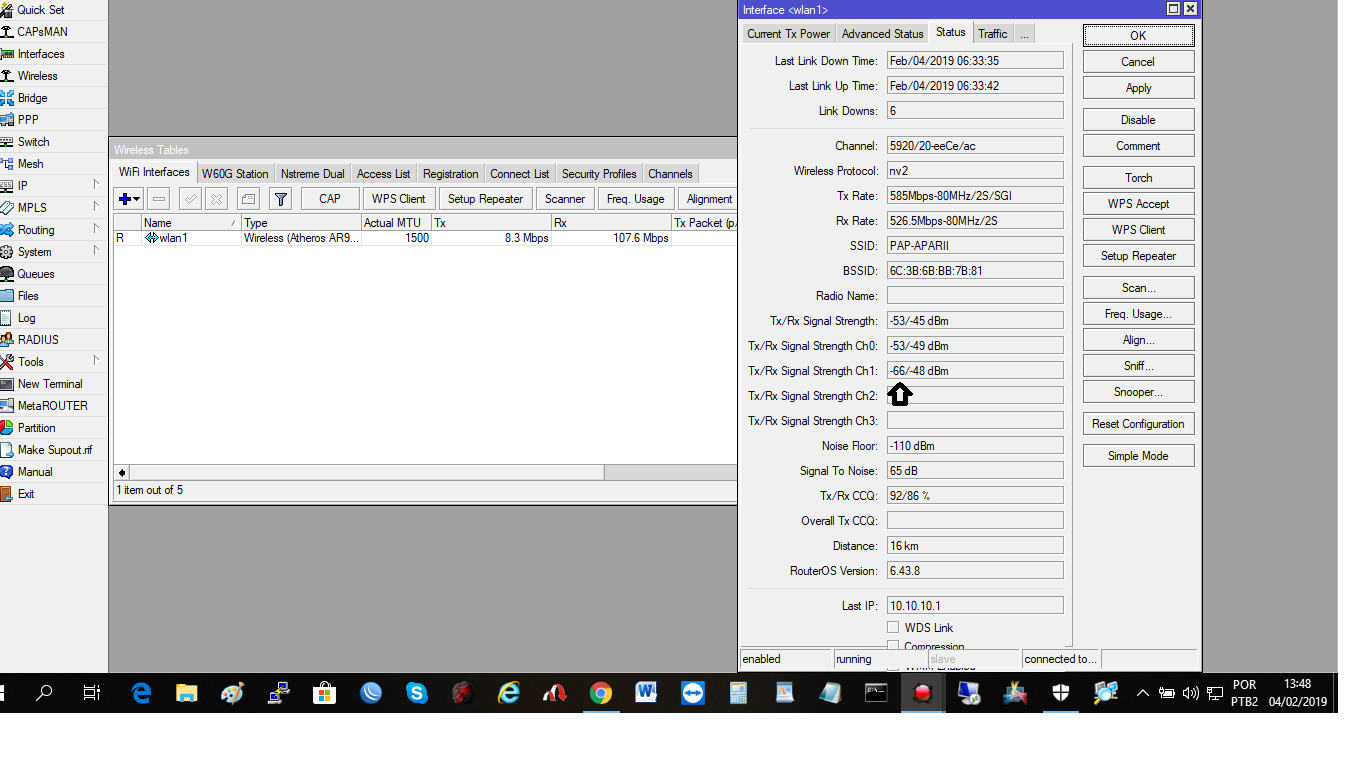Click the Apply button

1138,88
